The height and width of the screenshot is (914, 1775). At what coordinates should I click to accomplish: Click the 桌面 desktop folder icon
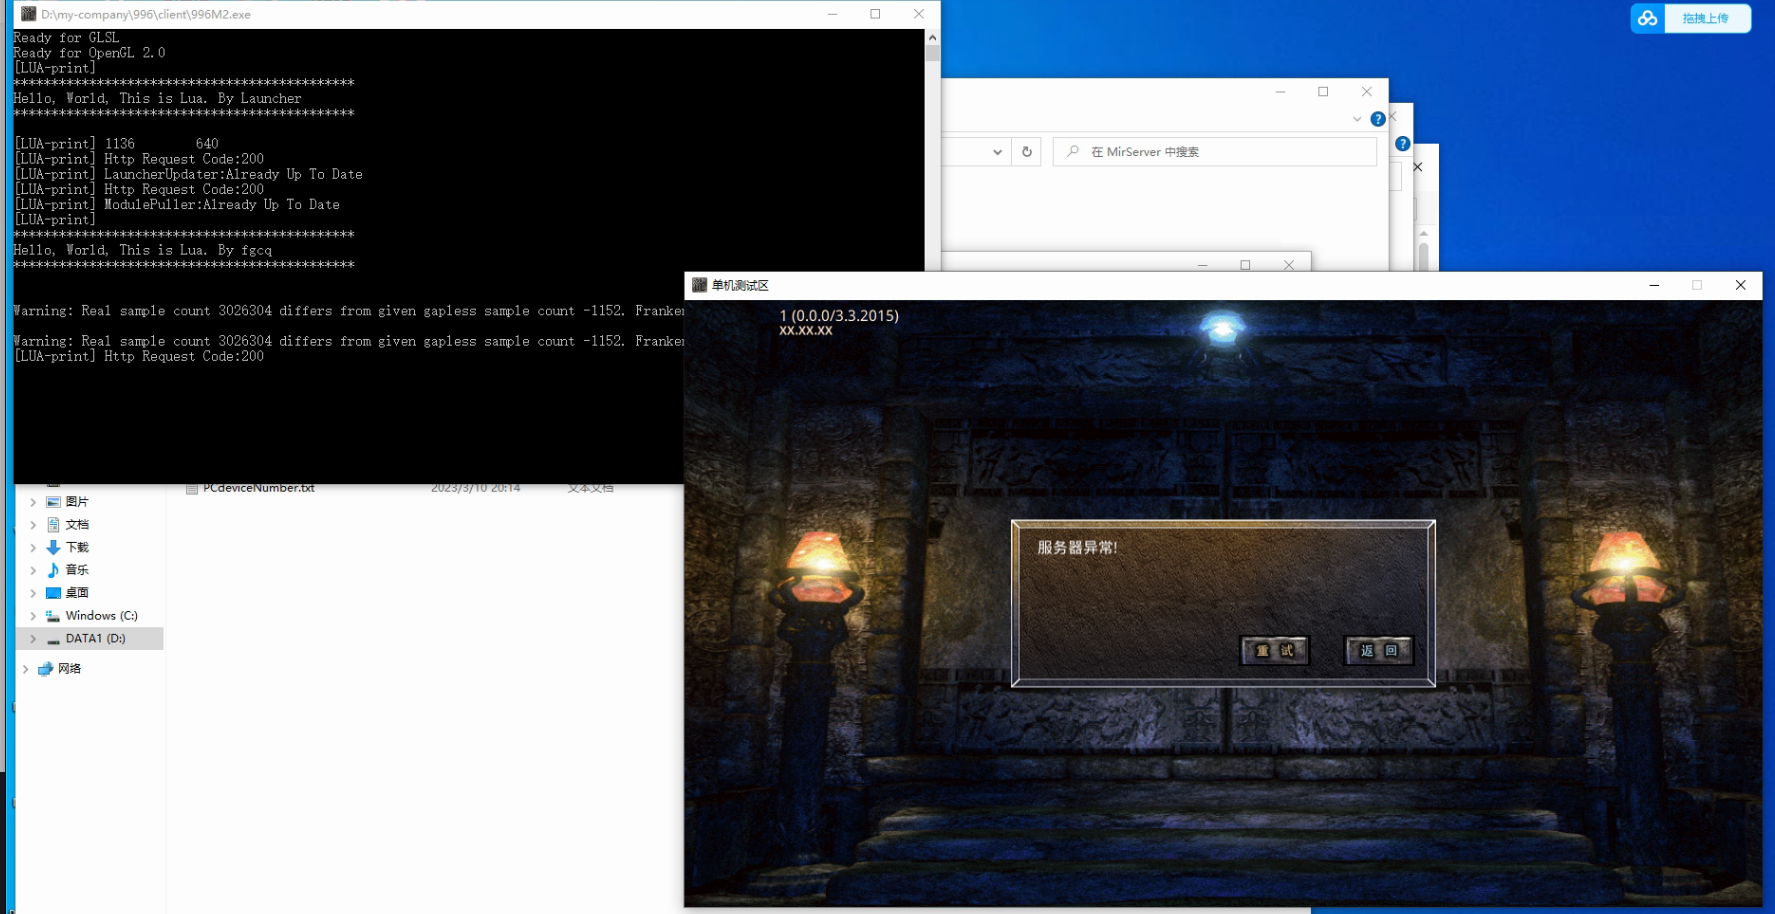54,593
